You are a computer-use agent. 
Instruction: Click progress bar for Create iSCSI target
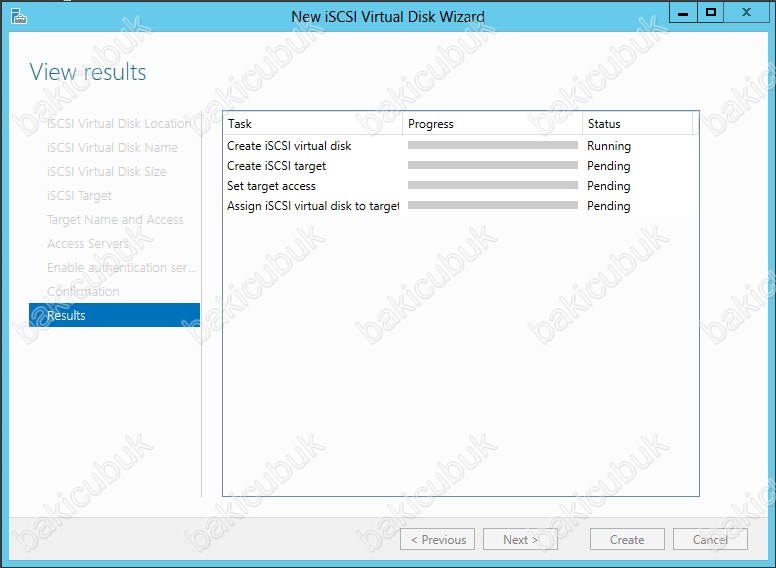(x=493, y=165)
